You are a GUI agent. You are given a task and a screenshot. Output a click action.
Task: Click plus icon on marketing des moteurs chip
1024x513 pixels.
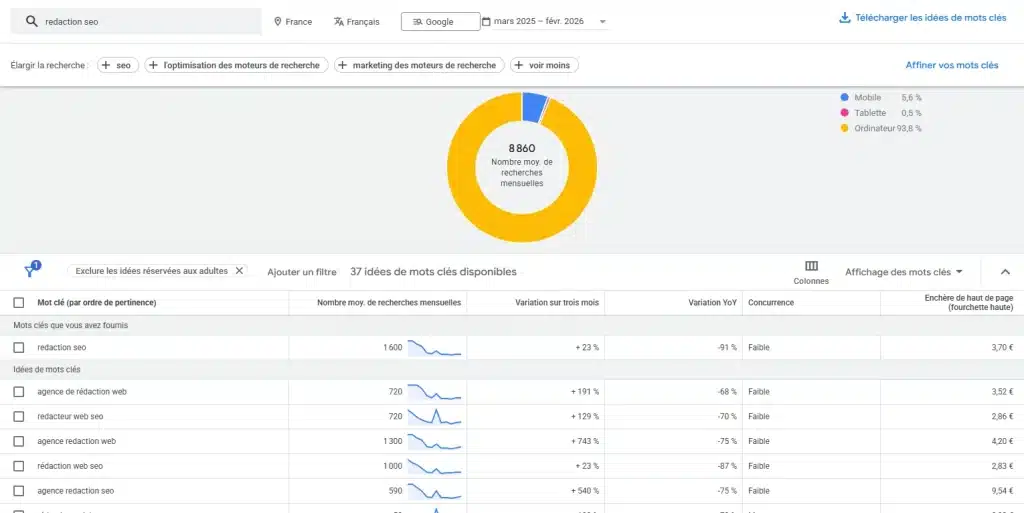click(x=342, y=65)
